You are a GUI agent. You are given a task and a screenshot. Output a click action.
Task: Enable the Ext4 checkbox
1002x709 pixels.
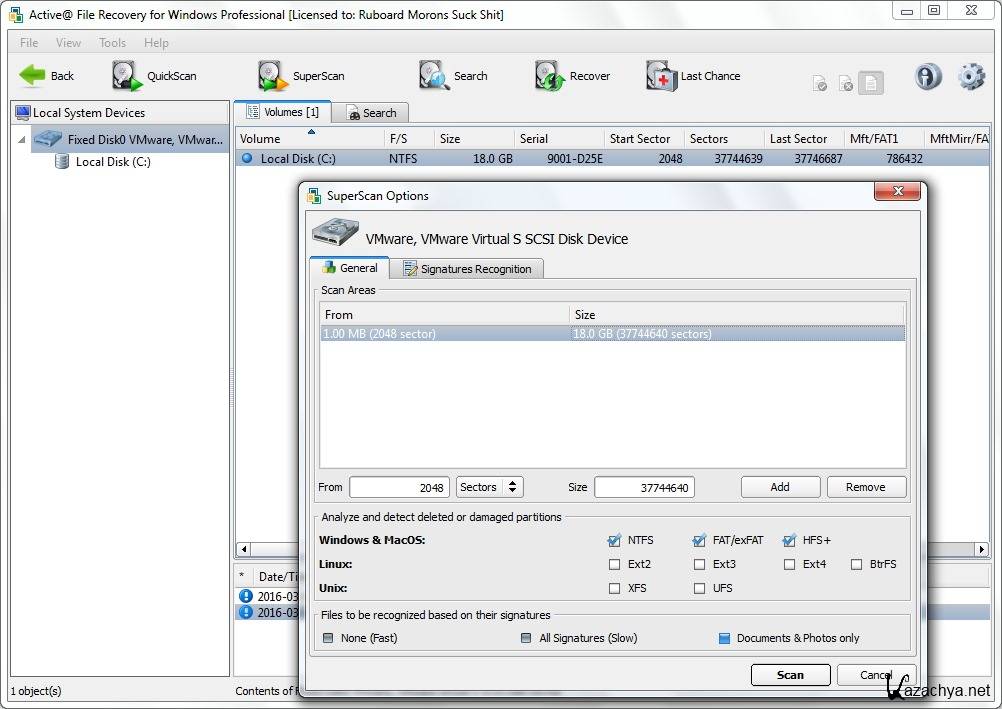pos(788,564)
